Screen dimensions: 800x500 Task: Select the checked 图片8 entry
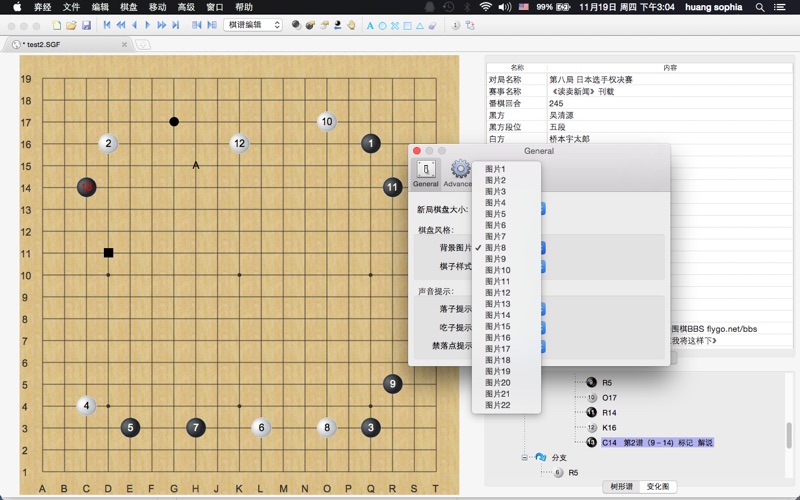(506, 247)
